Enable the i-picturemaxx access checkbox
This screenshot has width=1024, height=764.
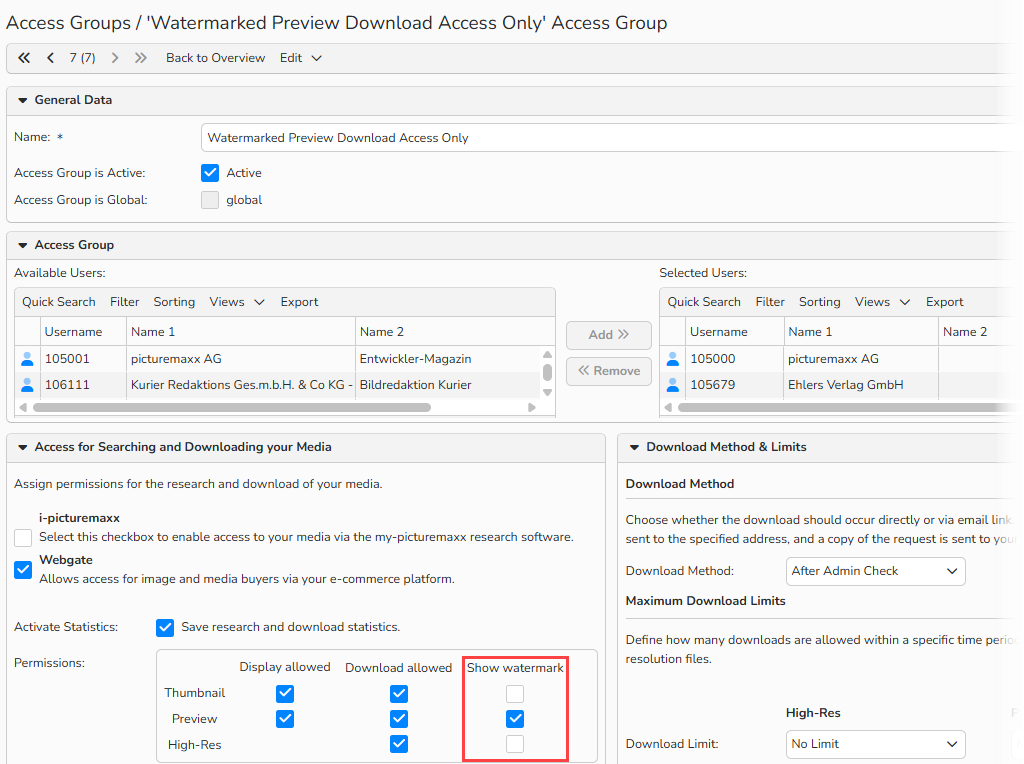coord(23,537)
